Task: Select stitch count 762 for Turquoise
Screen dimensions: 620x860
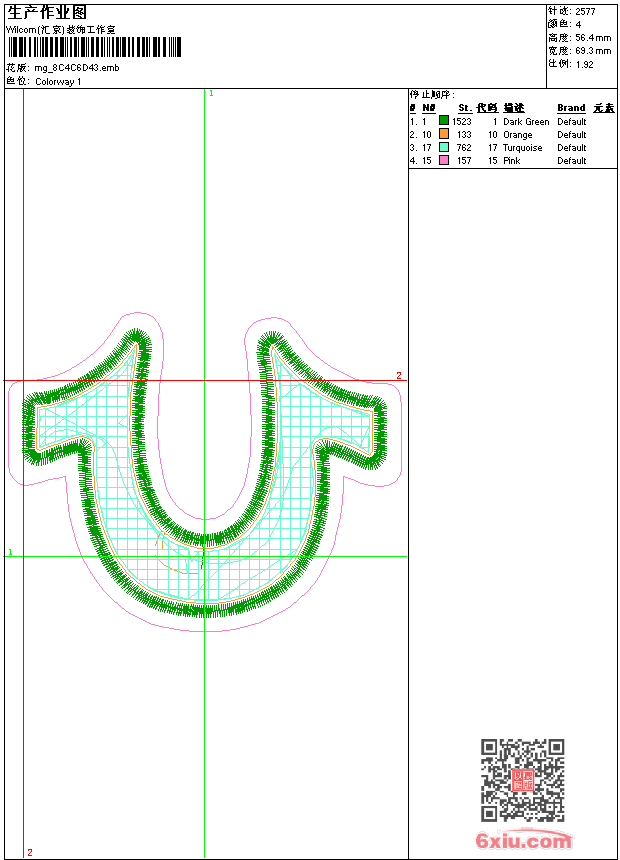Action: [464, 148]
